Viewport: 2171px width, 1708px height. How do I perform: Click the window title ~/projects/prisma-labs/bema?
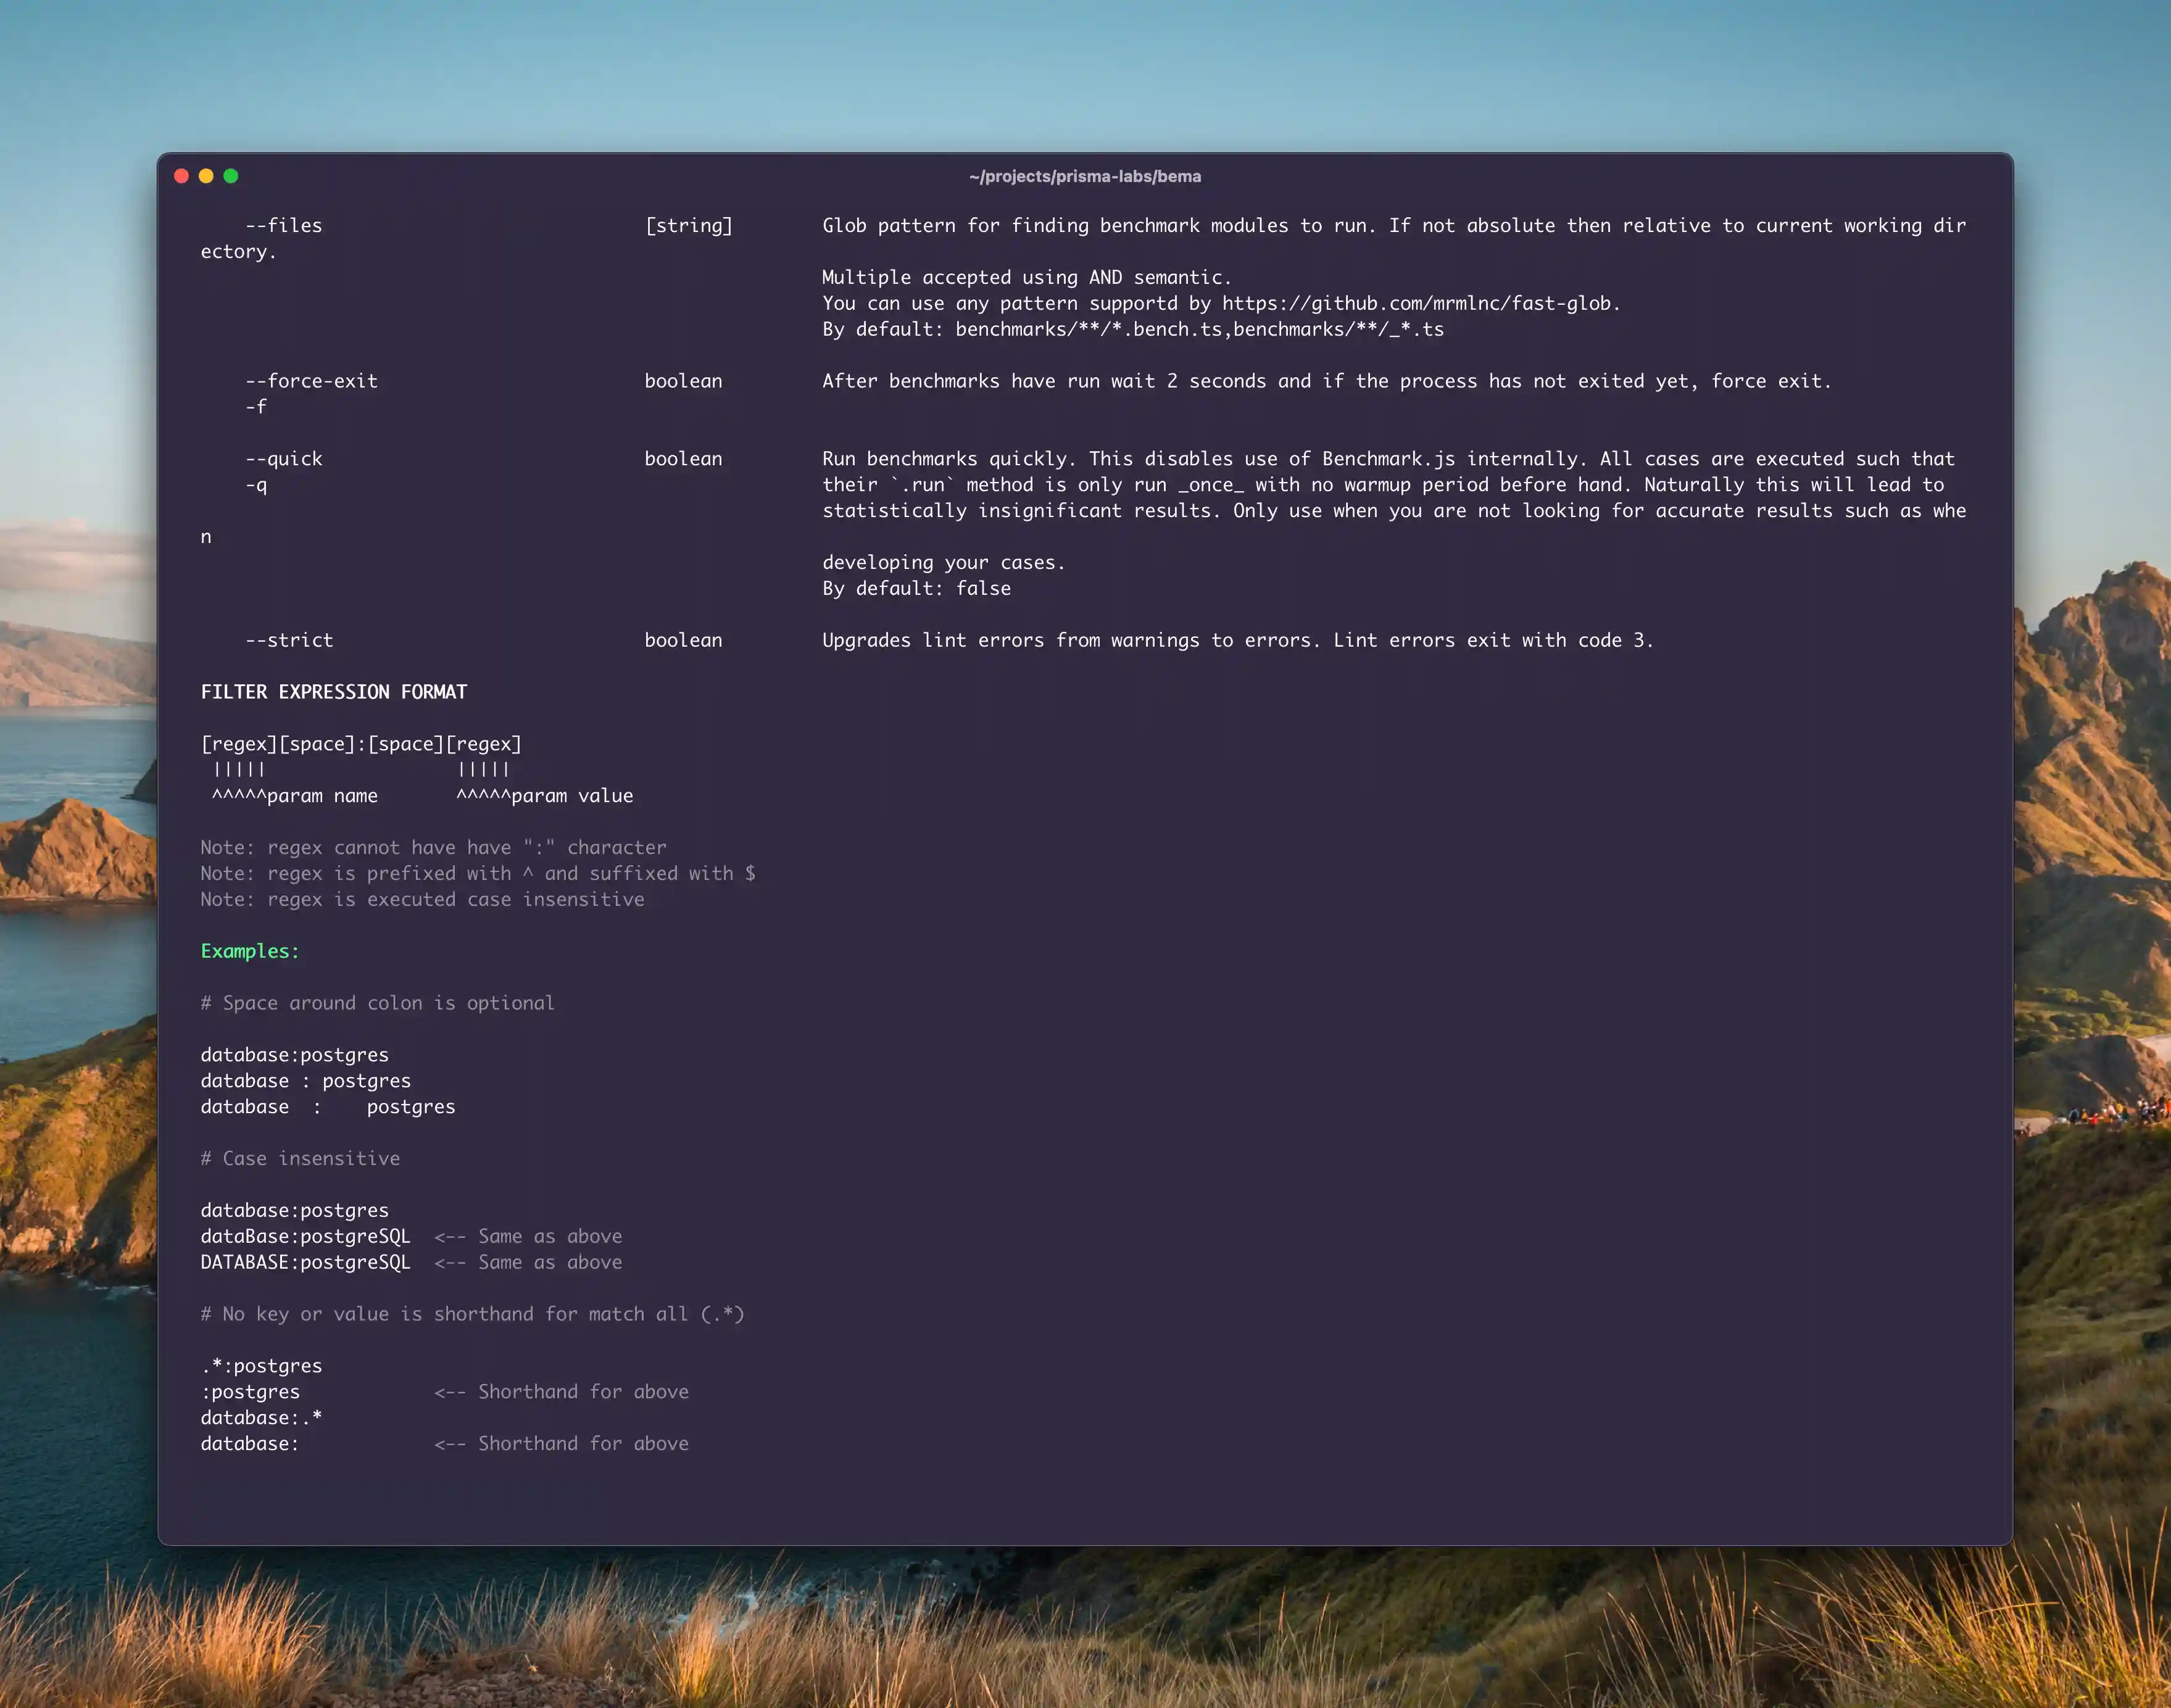1084,176
